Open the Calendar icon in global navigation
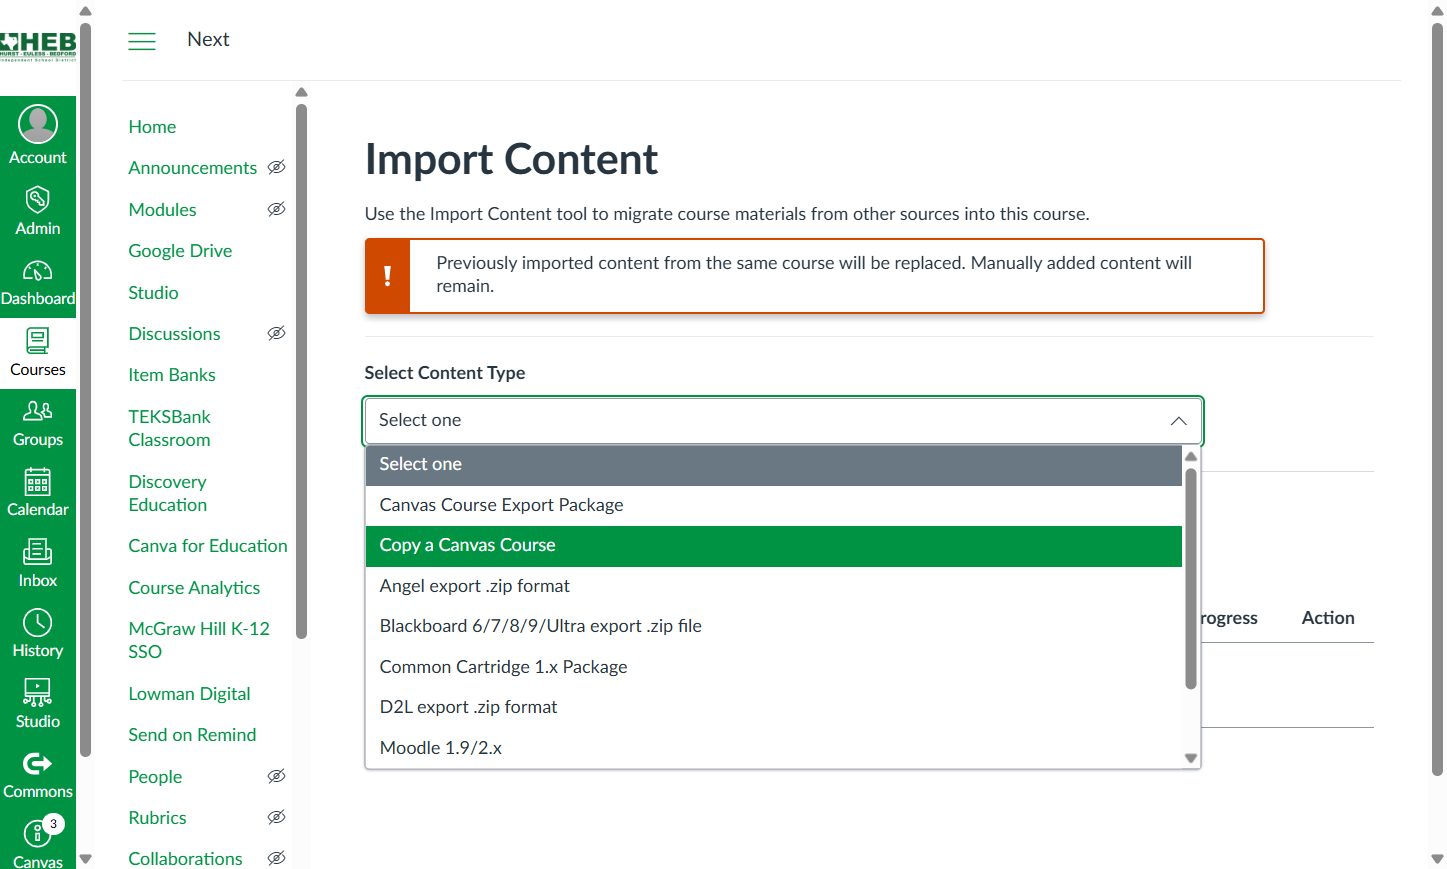This screenshot has width=1447, height=869. tap(38, 482)
